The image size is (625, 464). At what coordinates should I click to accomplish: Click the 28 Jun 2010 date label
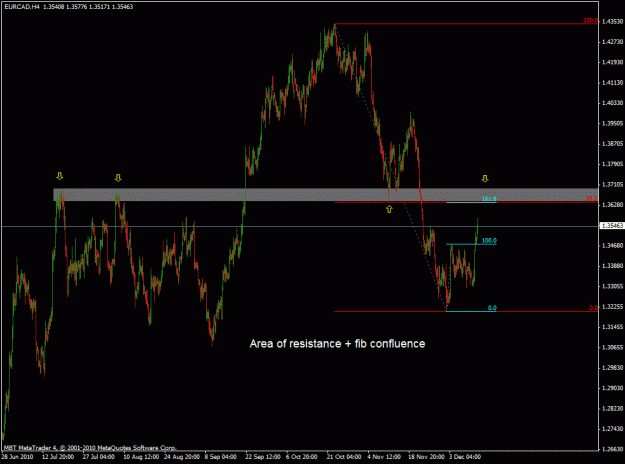point(17,457)
